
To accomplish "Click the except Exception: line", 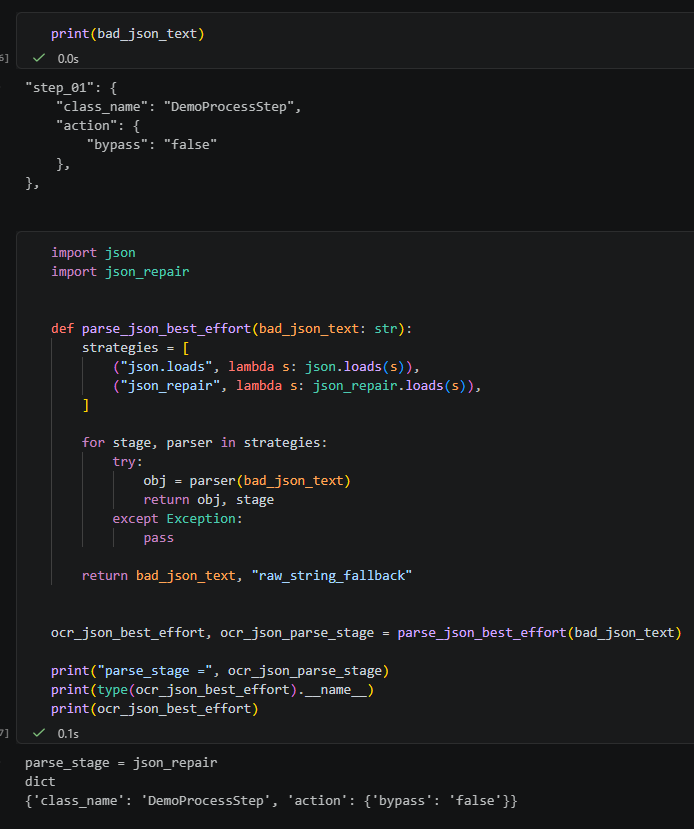I will (x=178, y=519).
